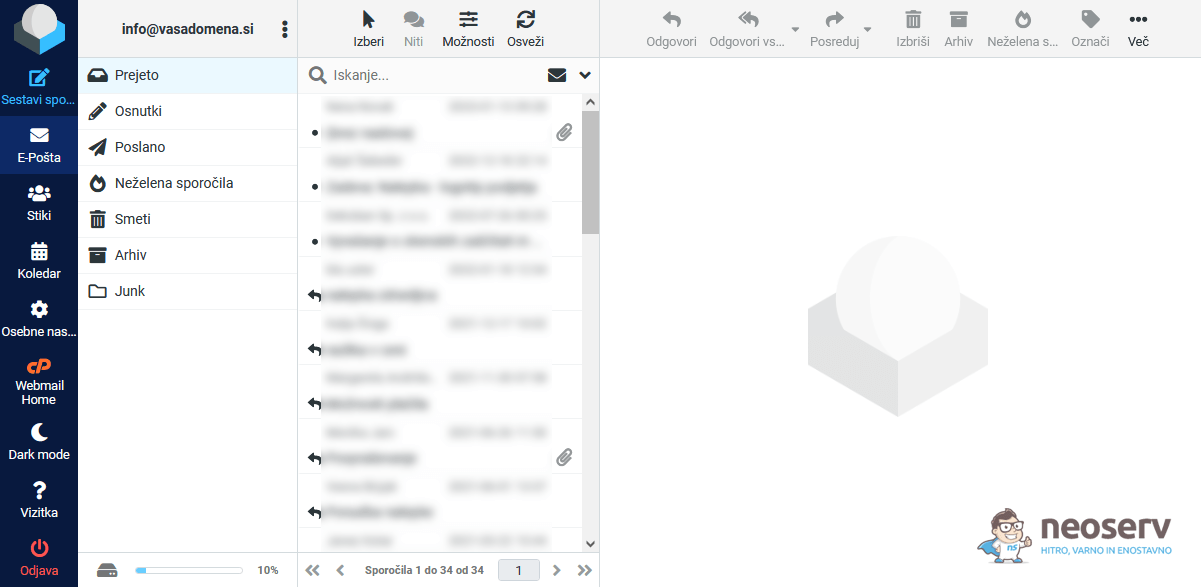Click the Osveži refresh icon
Image resolution: width=1201 pixels, height=587 pixels.
[x=525, y=20]
